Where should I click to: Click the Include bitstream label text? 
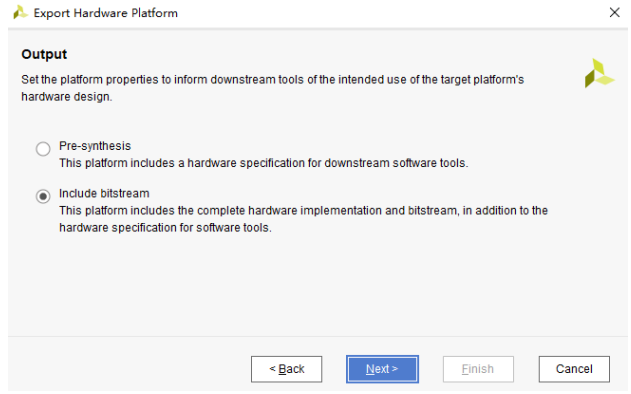pyautogui.click(x=104, y=194)
